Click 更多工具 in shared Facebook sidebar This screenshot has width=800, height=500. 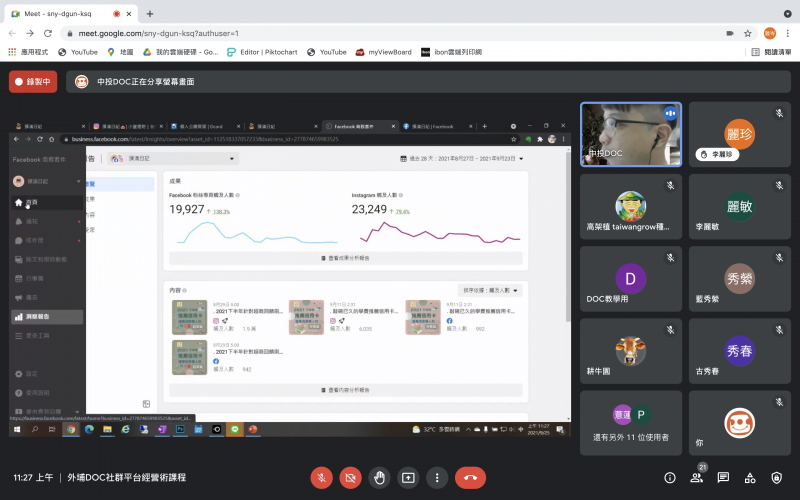coord(46,336)
